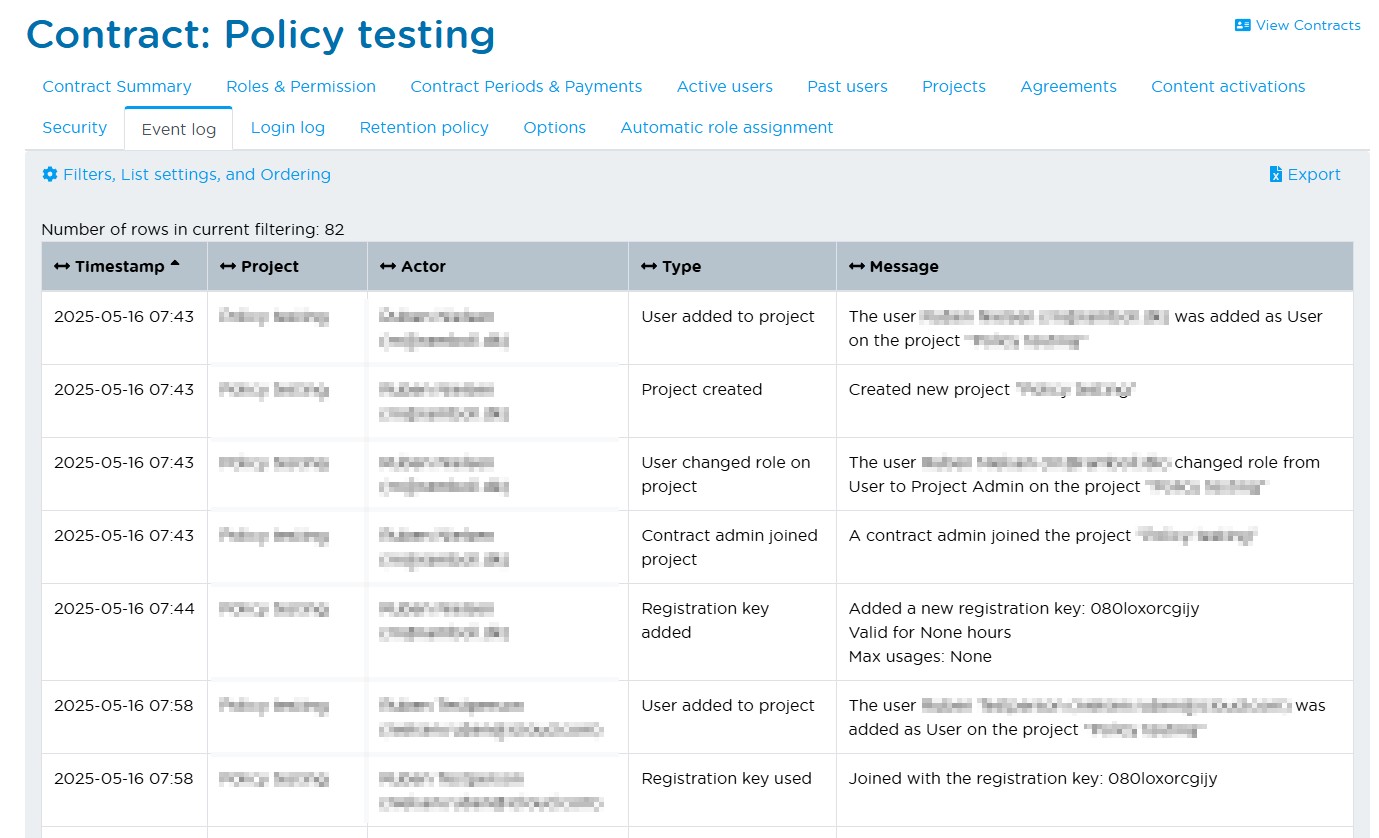The width and height of the screenshot is (1379, 838).
Task: Sort by the Type column header
Action: click(x=681, y=267)
